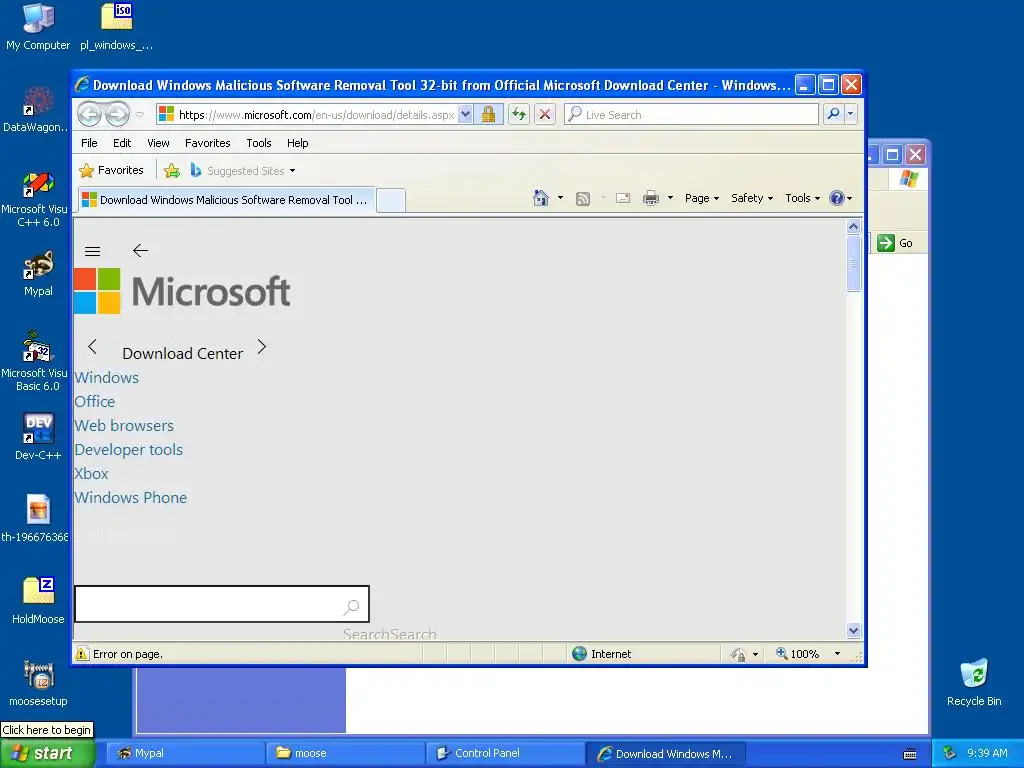Viewport: 1024px width, 768px height.
Task: Expand the address bar history dropdown
Action: [465, 115]
